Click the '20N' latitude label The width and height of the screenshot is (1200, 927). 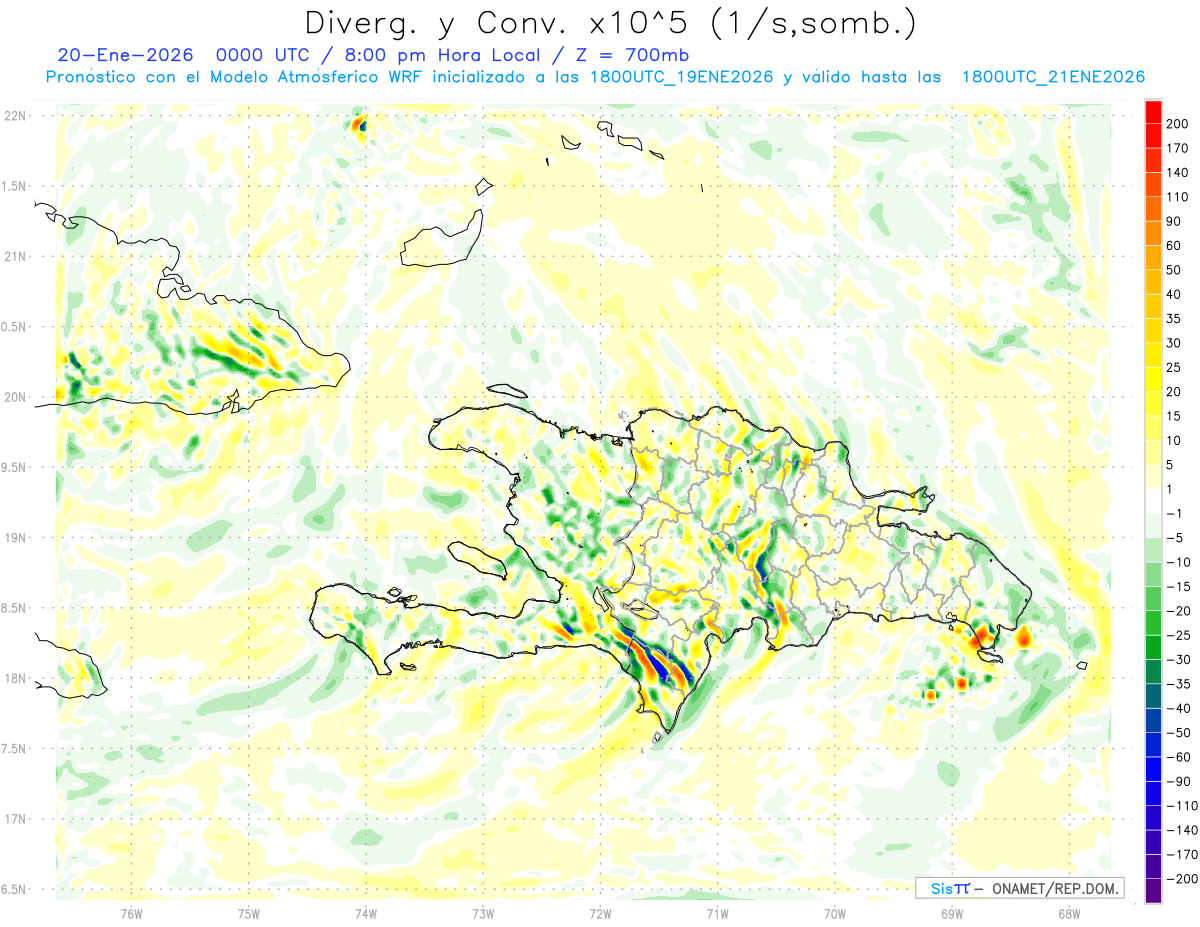[14, 397]
